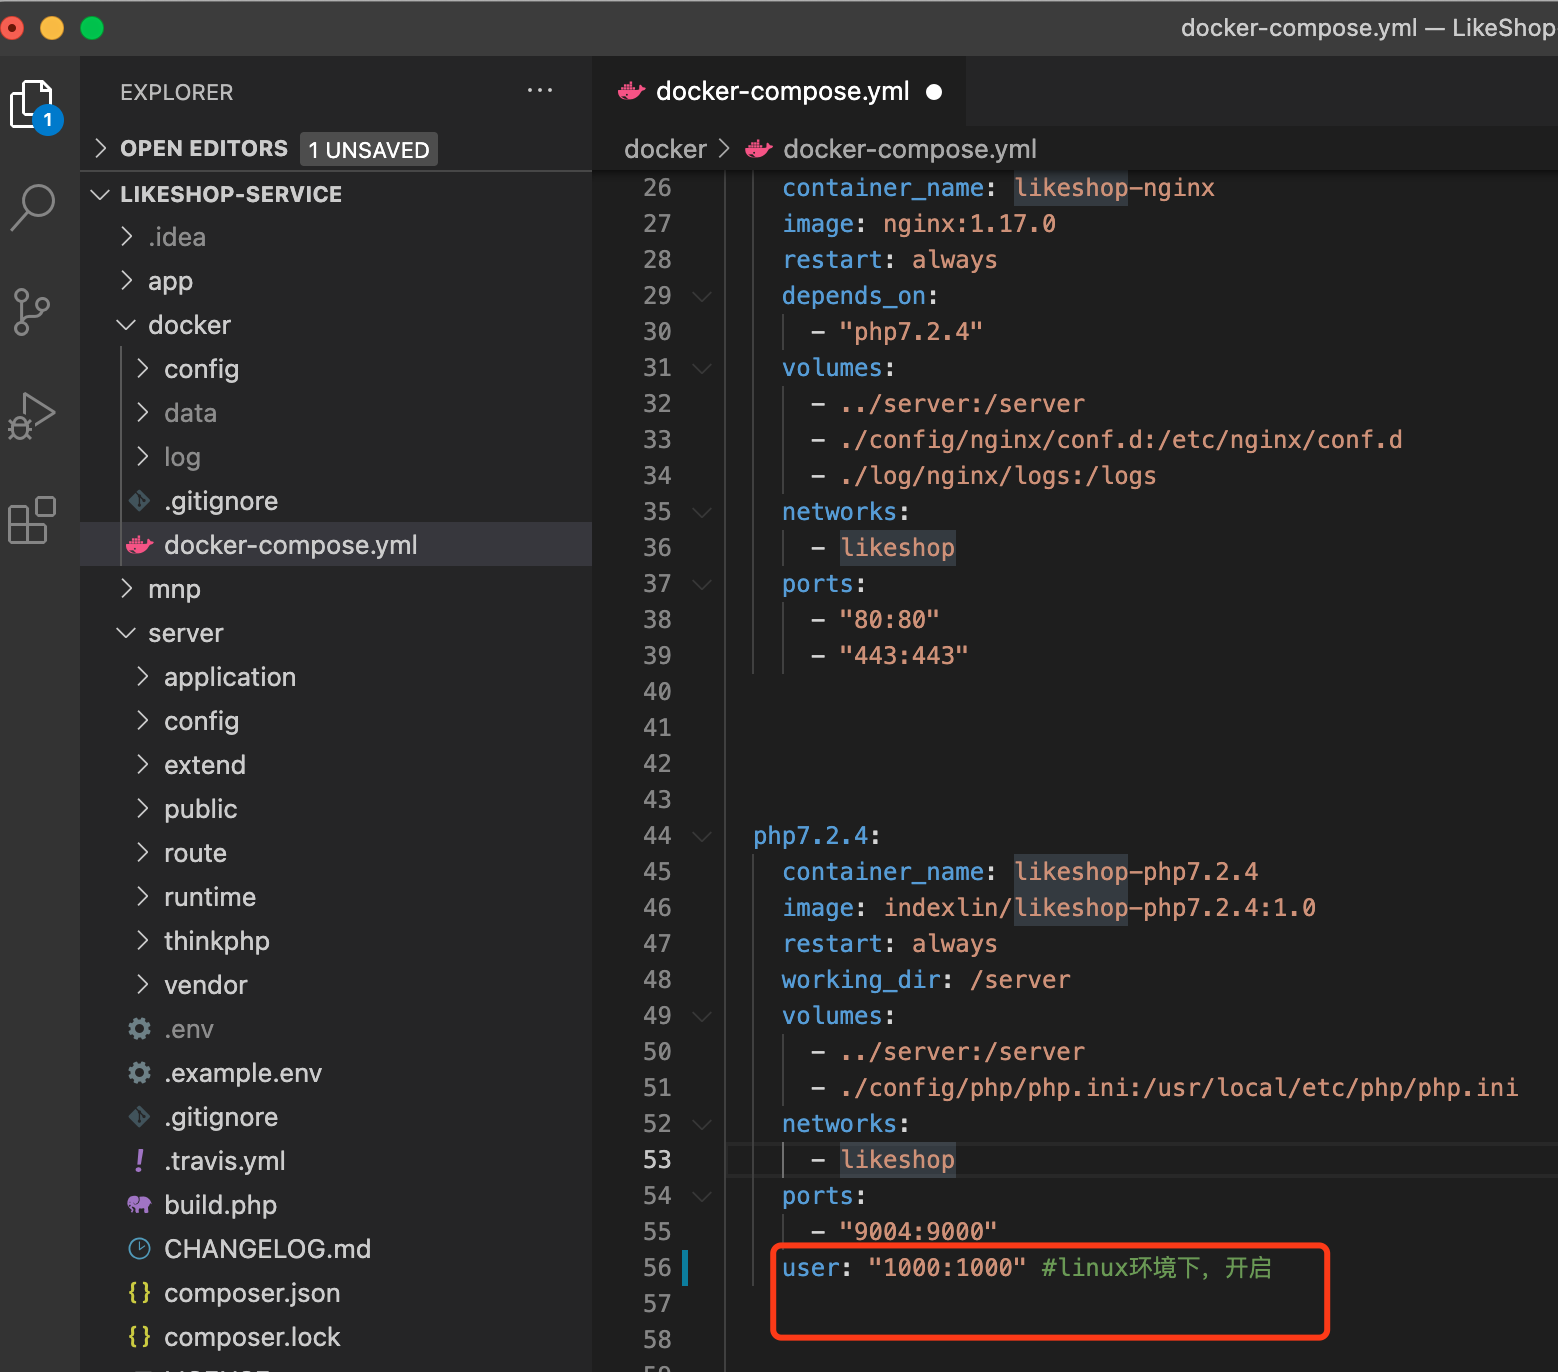The height and width of the screenshot is (1372, 1558).
Task: Click the docker-compose.yml breadcrumb segment
Action: tap(909, 149)
